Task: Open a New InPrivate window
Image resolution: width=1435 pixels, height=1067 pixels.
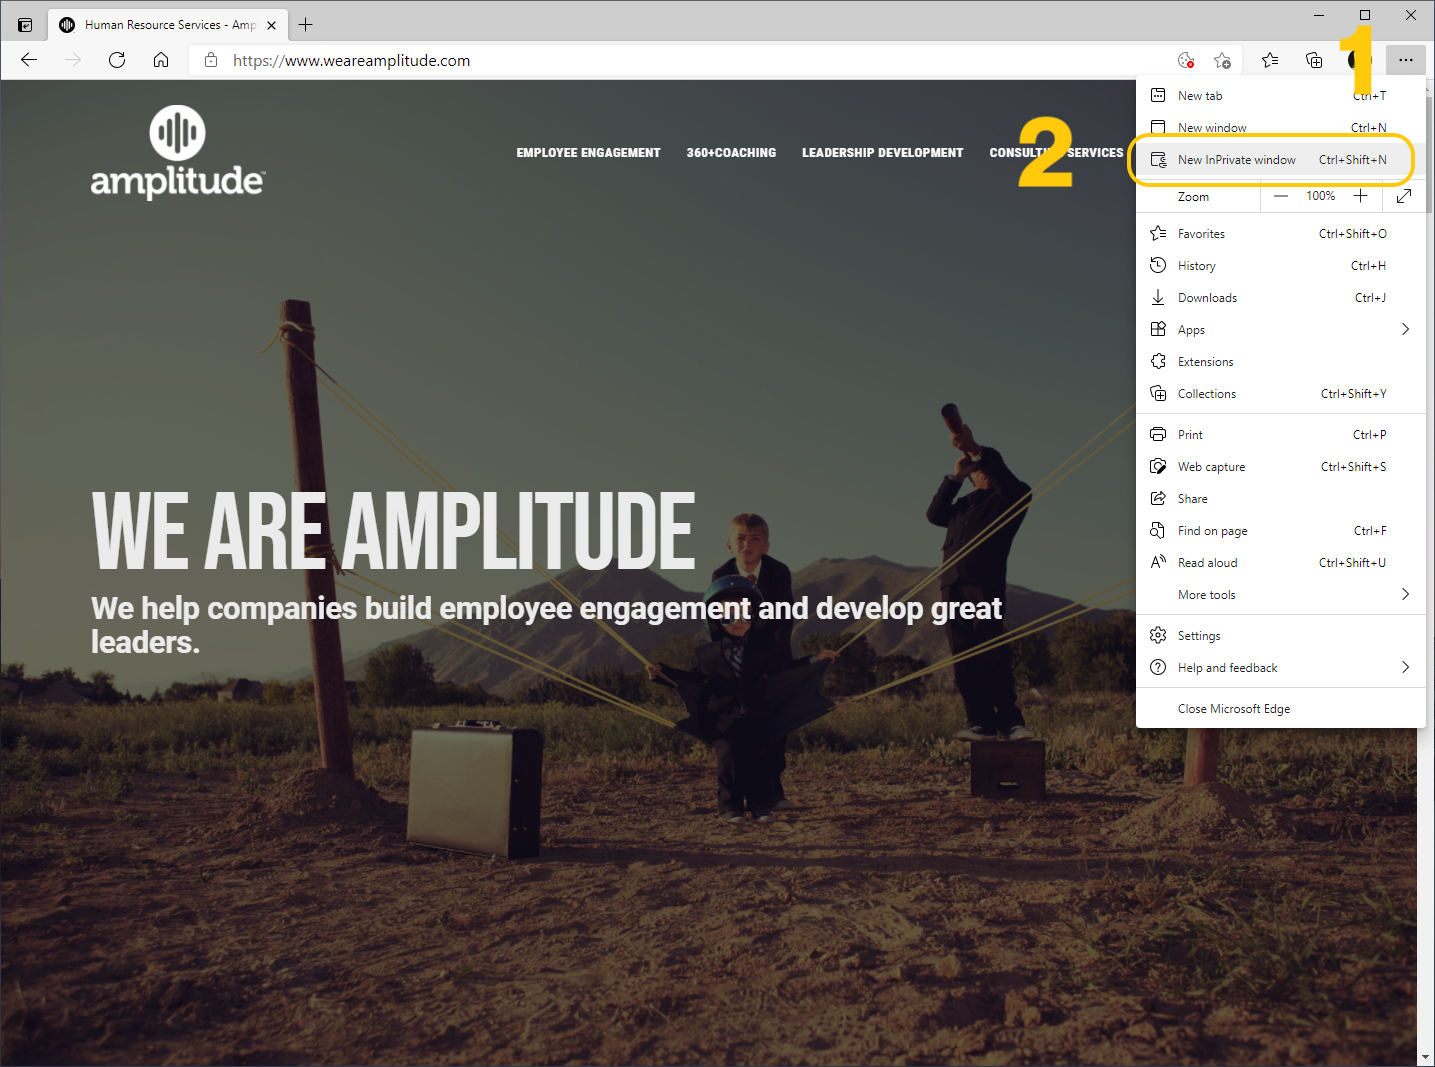Action: click(x=1280, y=159)
